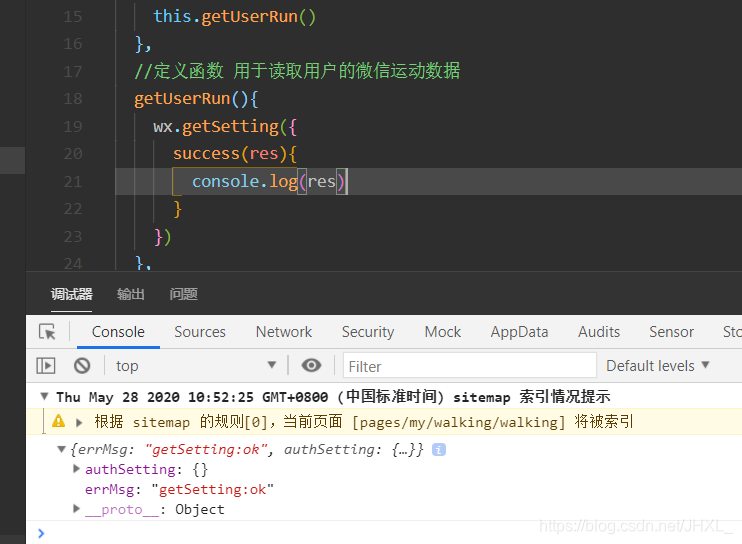Click line number 18 in the gutter

73,98
